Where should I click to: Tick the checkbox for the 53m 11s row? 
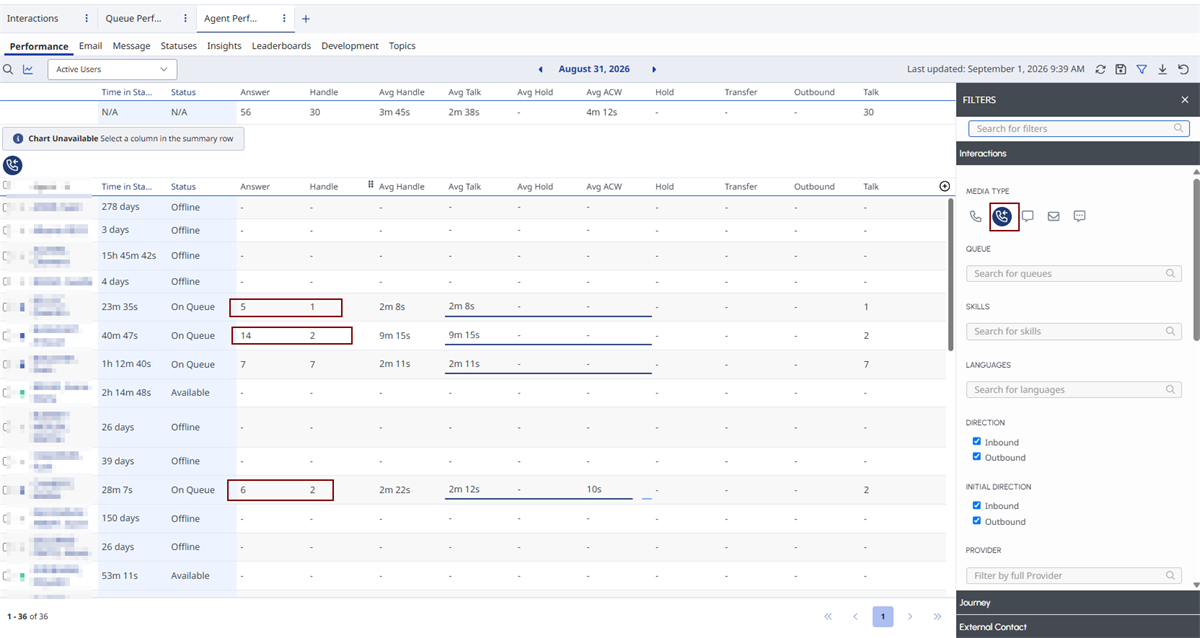point(6,576)
